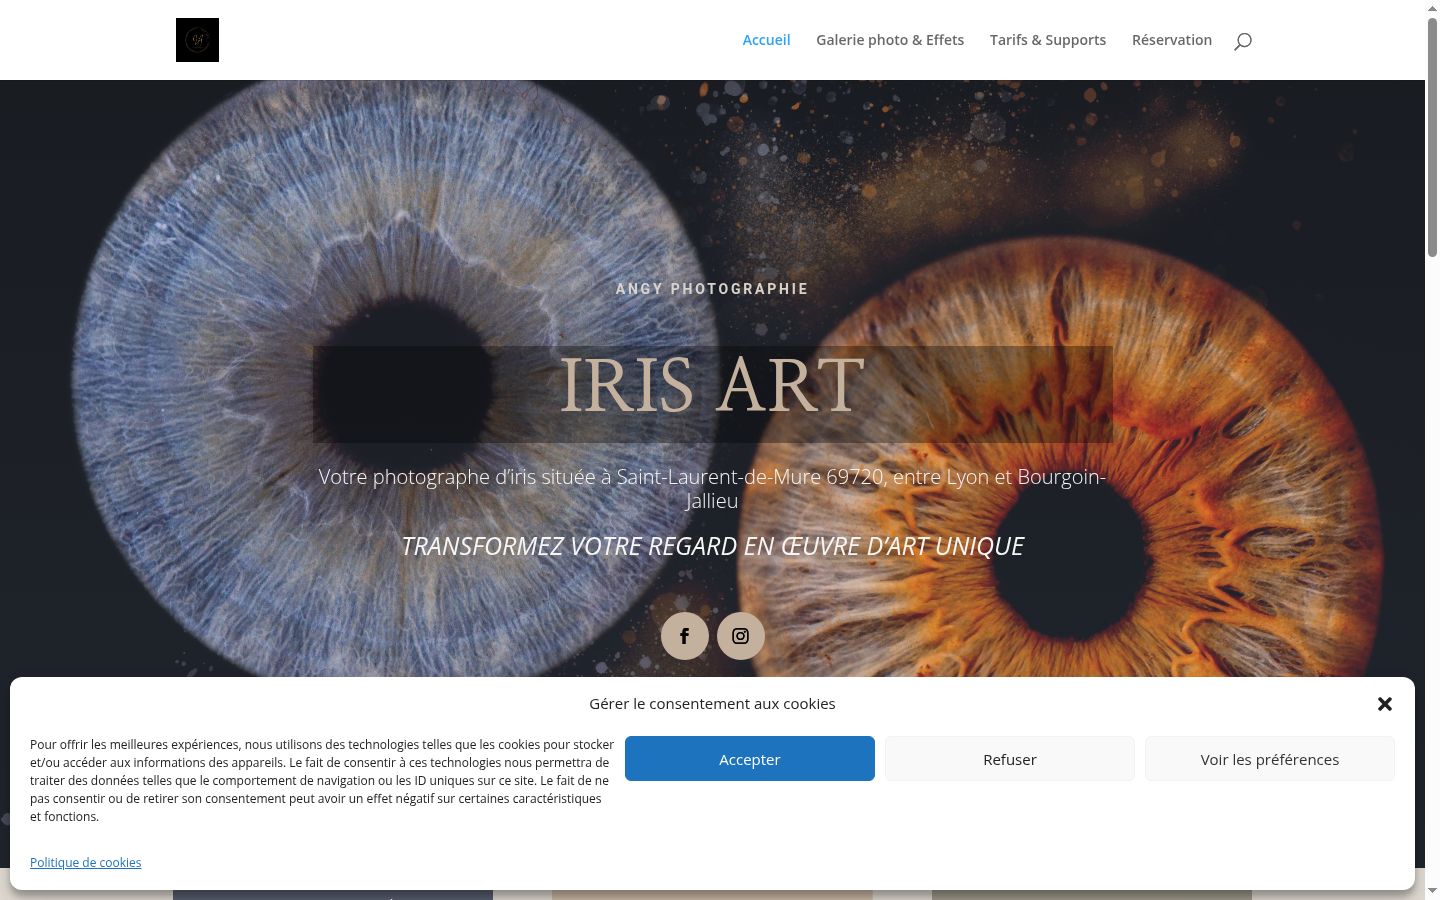Click the scrollbar down arrow

coord(1432,891)
